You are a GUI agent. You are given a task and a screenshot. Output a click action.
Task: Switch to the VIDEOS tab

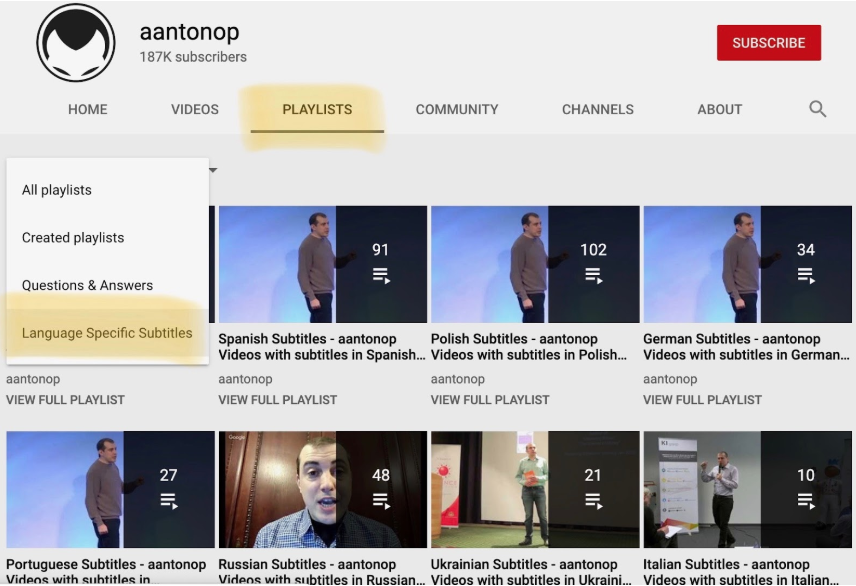(195, 109)
